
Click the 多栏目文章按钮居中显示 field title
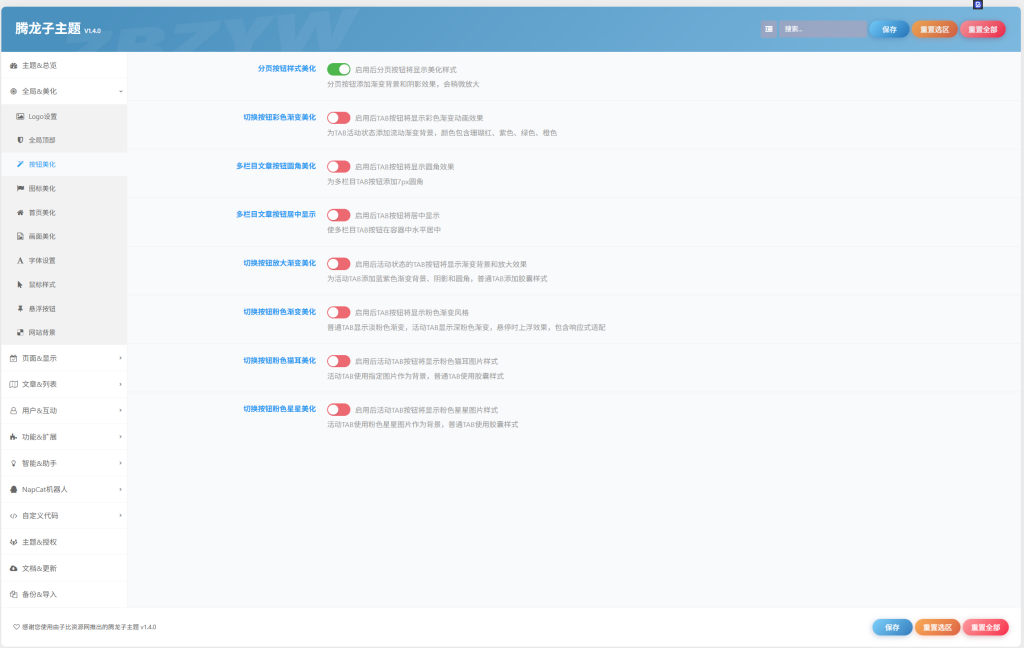tap(276, 214)
